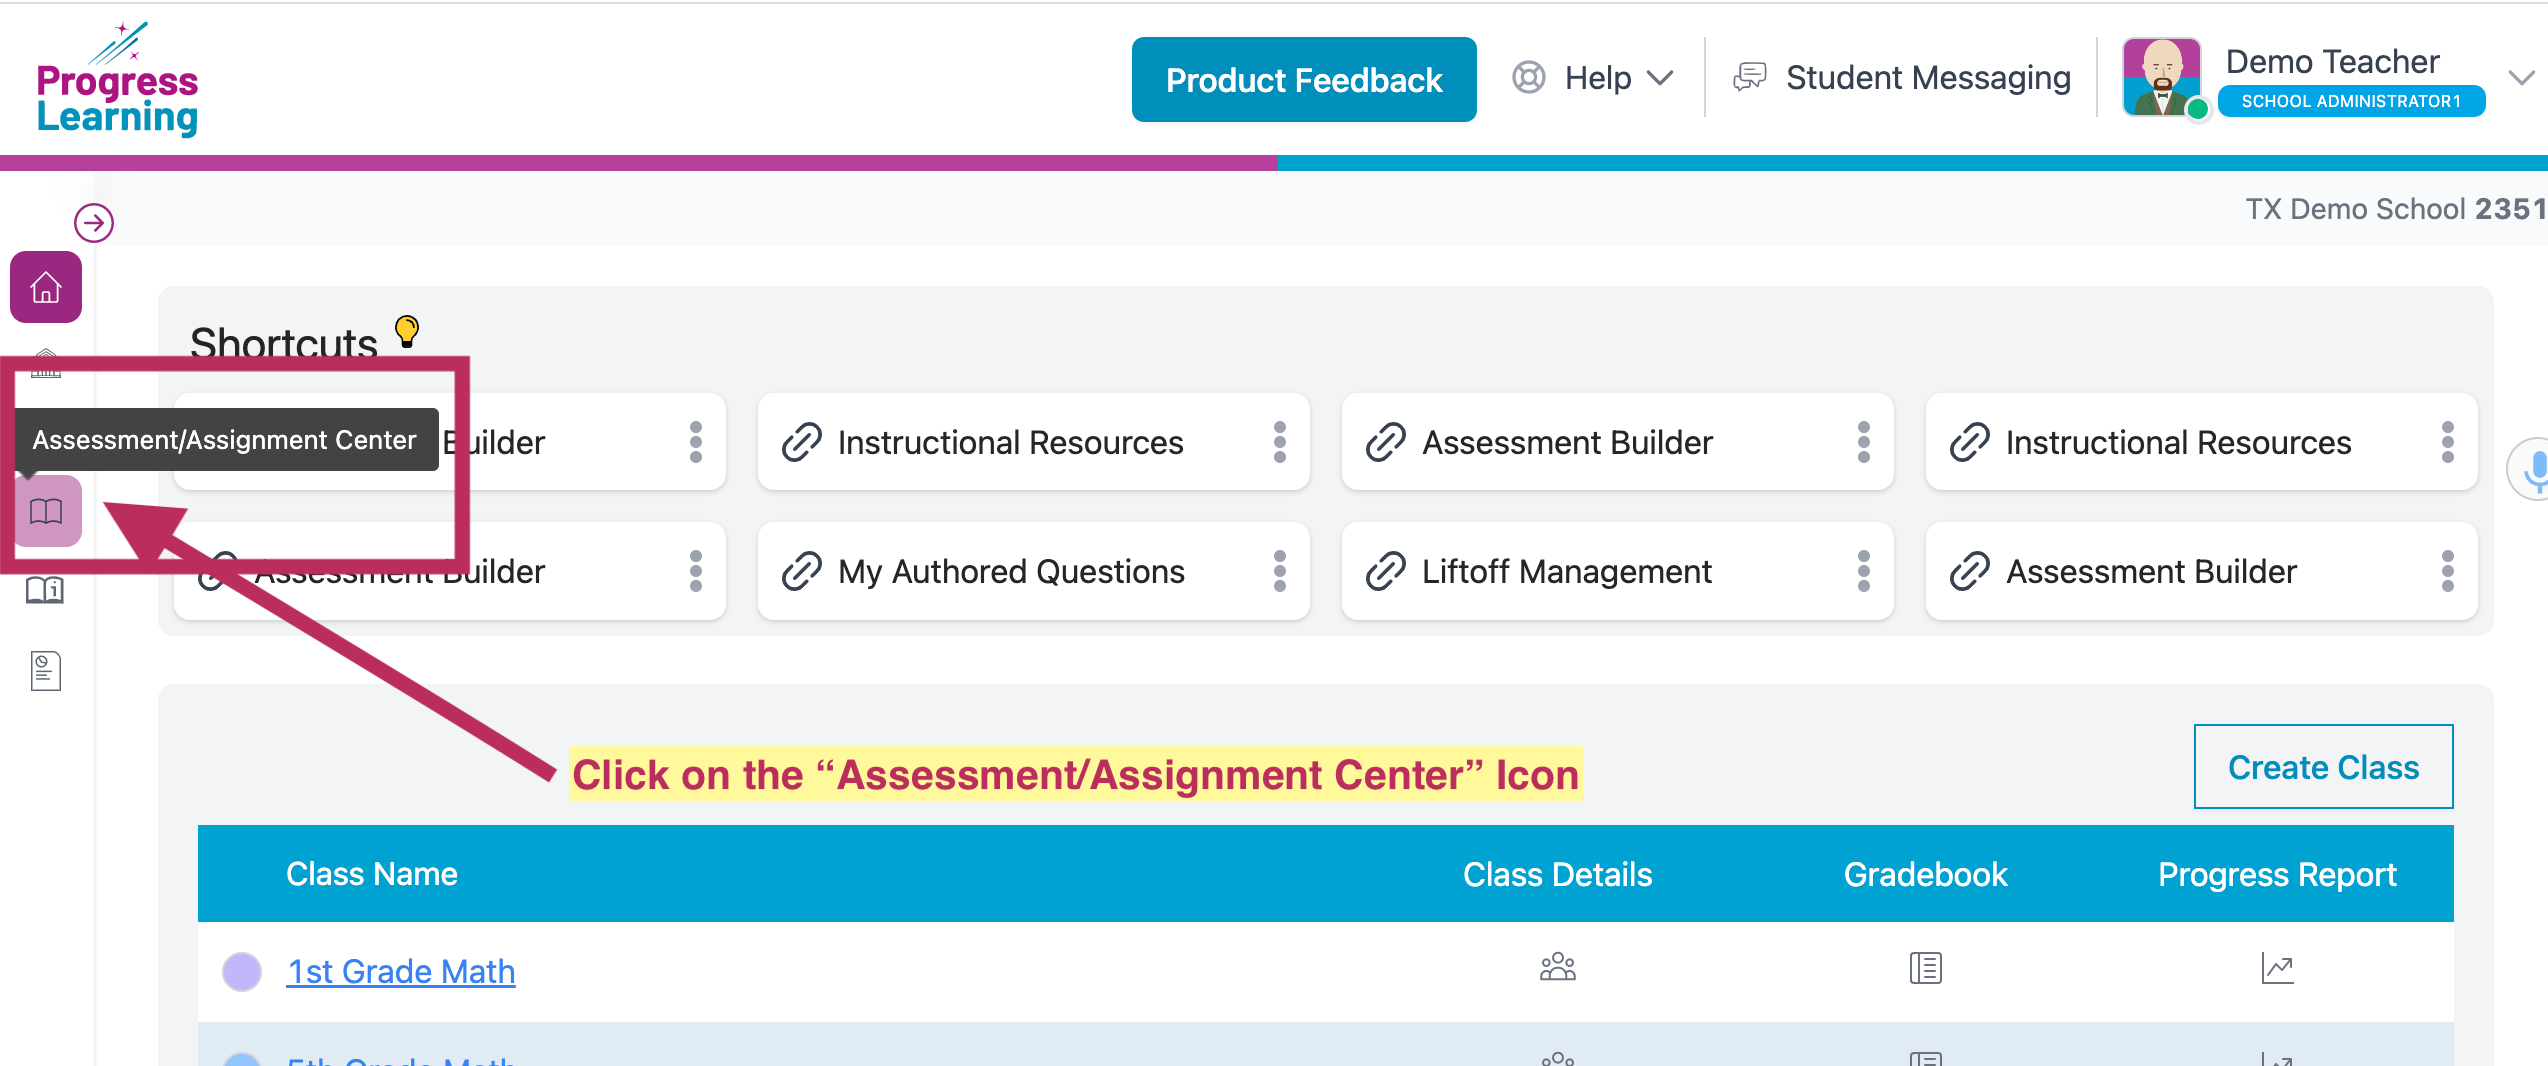Image resolution: width=2548 pixels, height=1066 pixels.
Task: Open Student Messaging
Action: tap(1902, 78)
